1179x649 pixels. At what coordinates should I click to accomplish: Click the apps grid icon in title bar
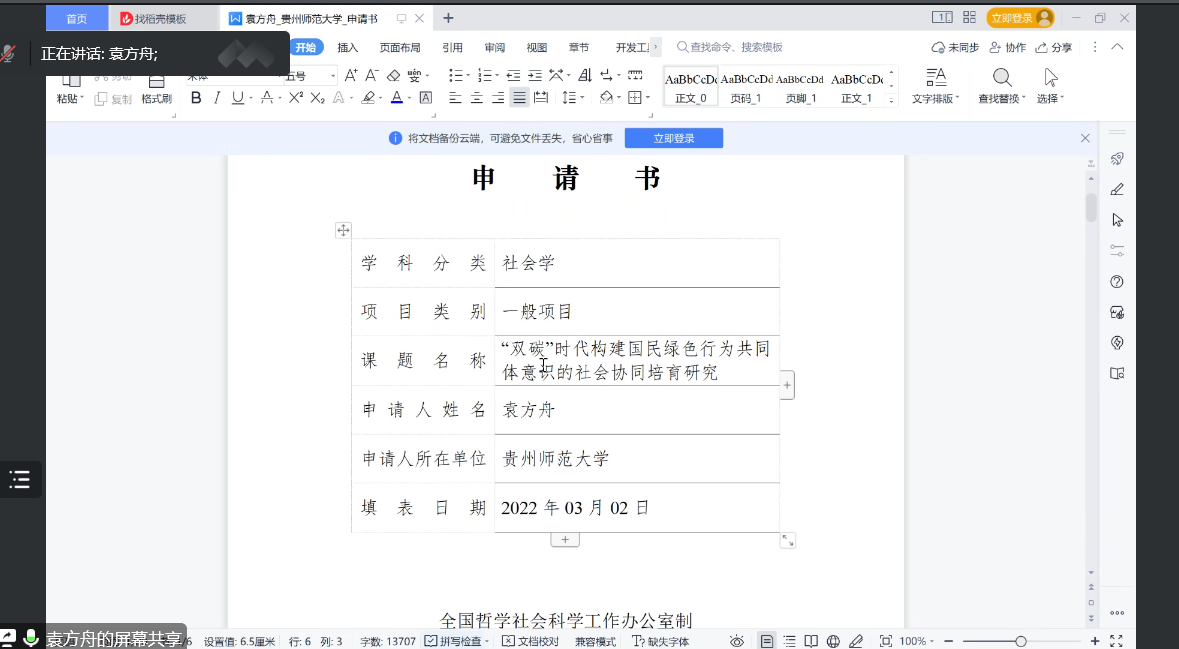[969, 17]
